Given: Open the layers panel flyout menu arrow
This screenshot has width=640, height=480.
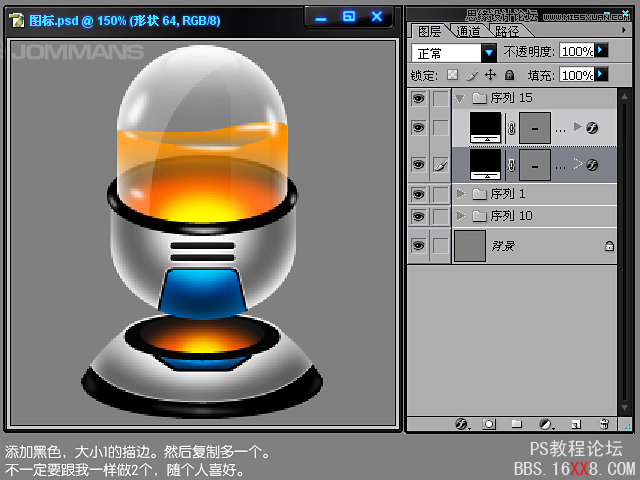Looking at the screenshot, I should click(624, 30).
